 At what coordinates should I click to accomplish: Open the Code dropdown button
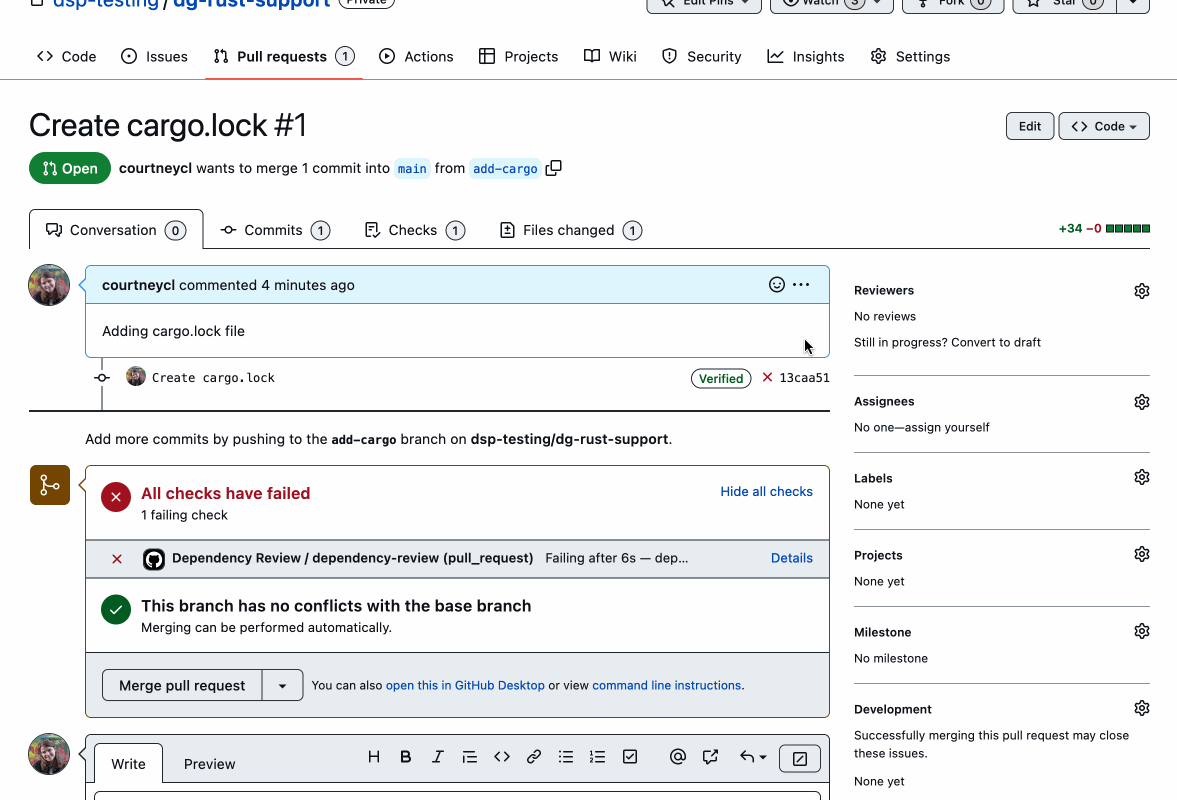[1104, 126]
